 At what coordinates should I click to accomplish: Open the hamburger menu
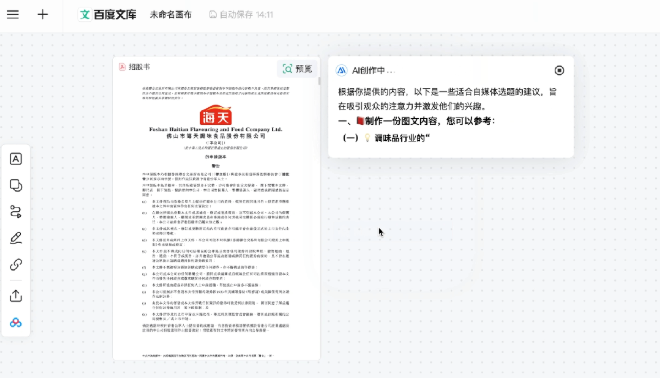tap(13, 15)
